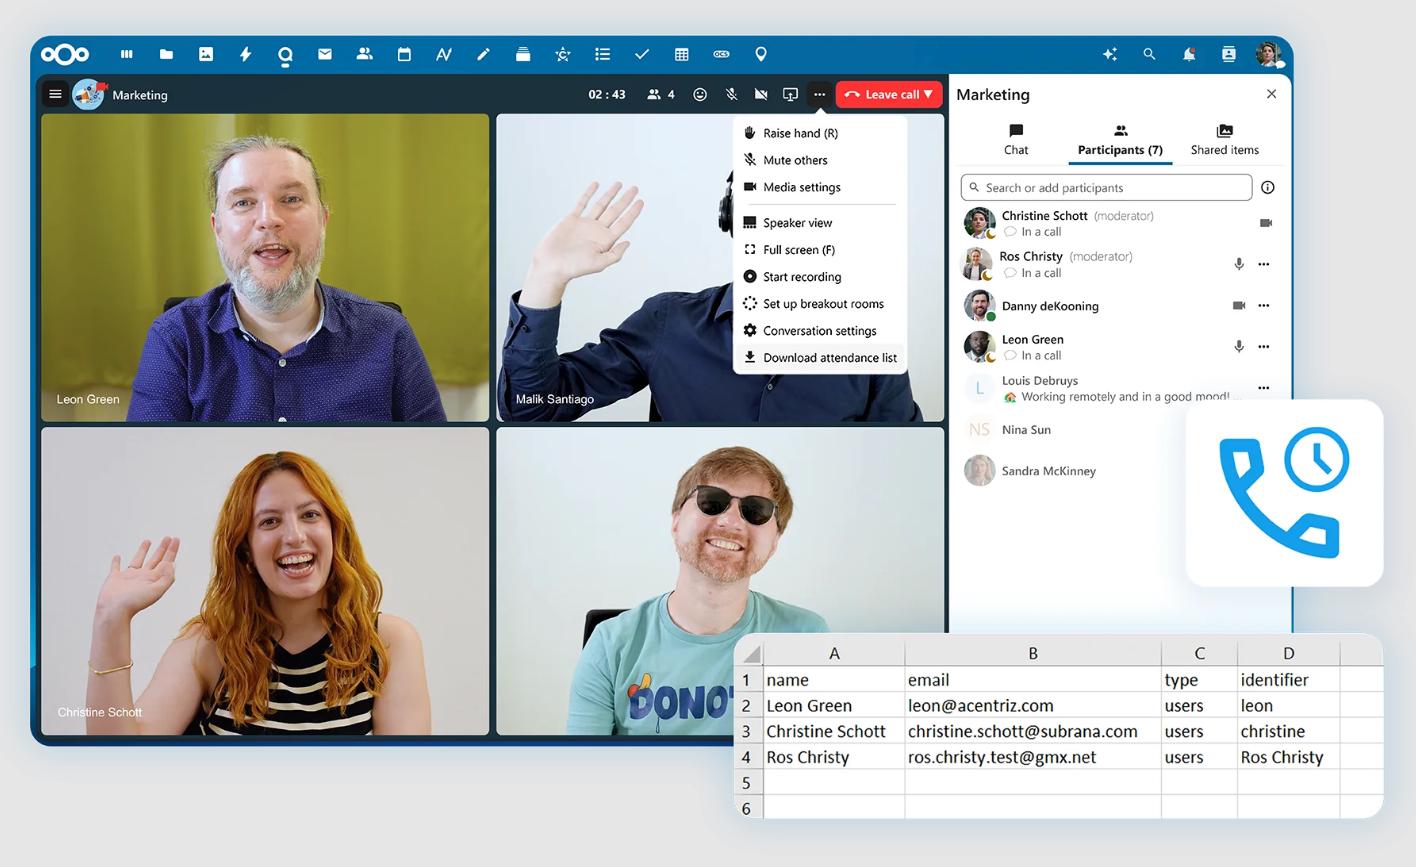Open the Calendar app from the toolbar

pyautogui.click(x=404, y=54)
